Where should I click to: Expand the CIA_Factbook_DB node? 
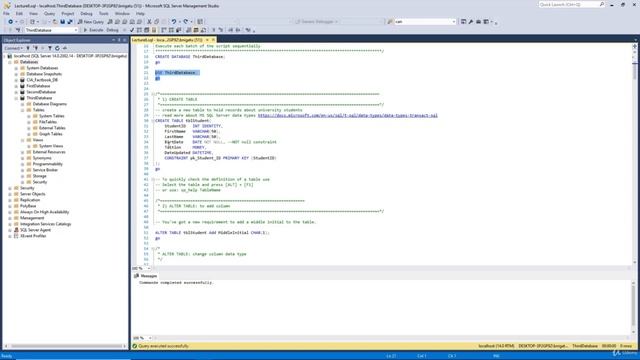click(x=16, y=80)
